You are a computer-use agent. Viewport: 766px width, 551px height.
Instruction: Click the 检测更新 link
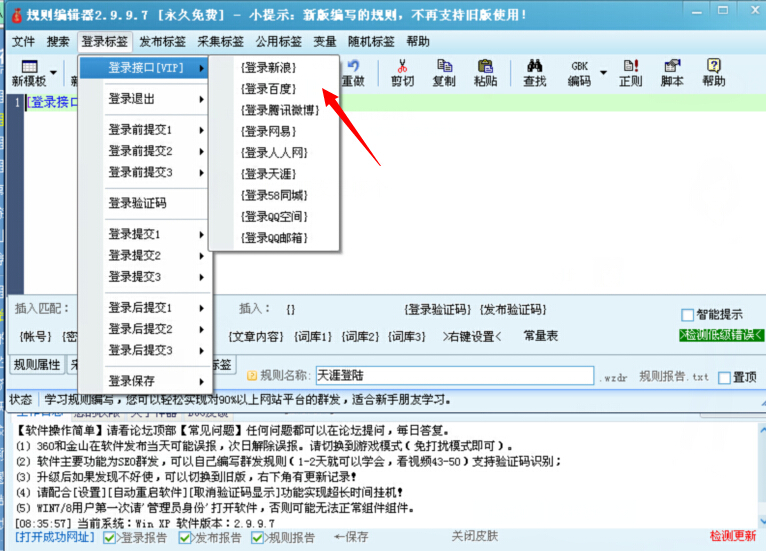tap(732, 536)
